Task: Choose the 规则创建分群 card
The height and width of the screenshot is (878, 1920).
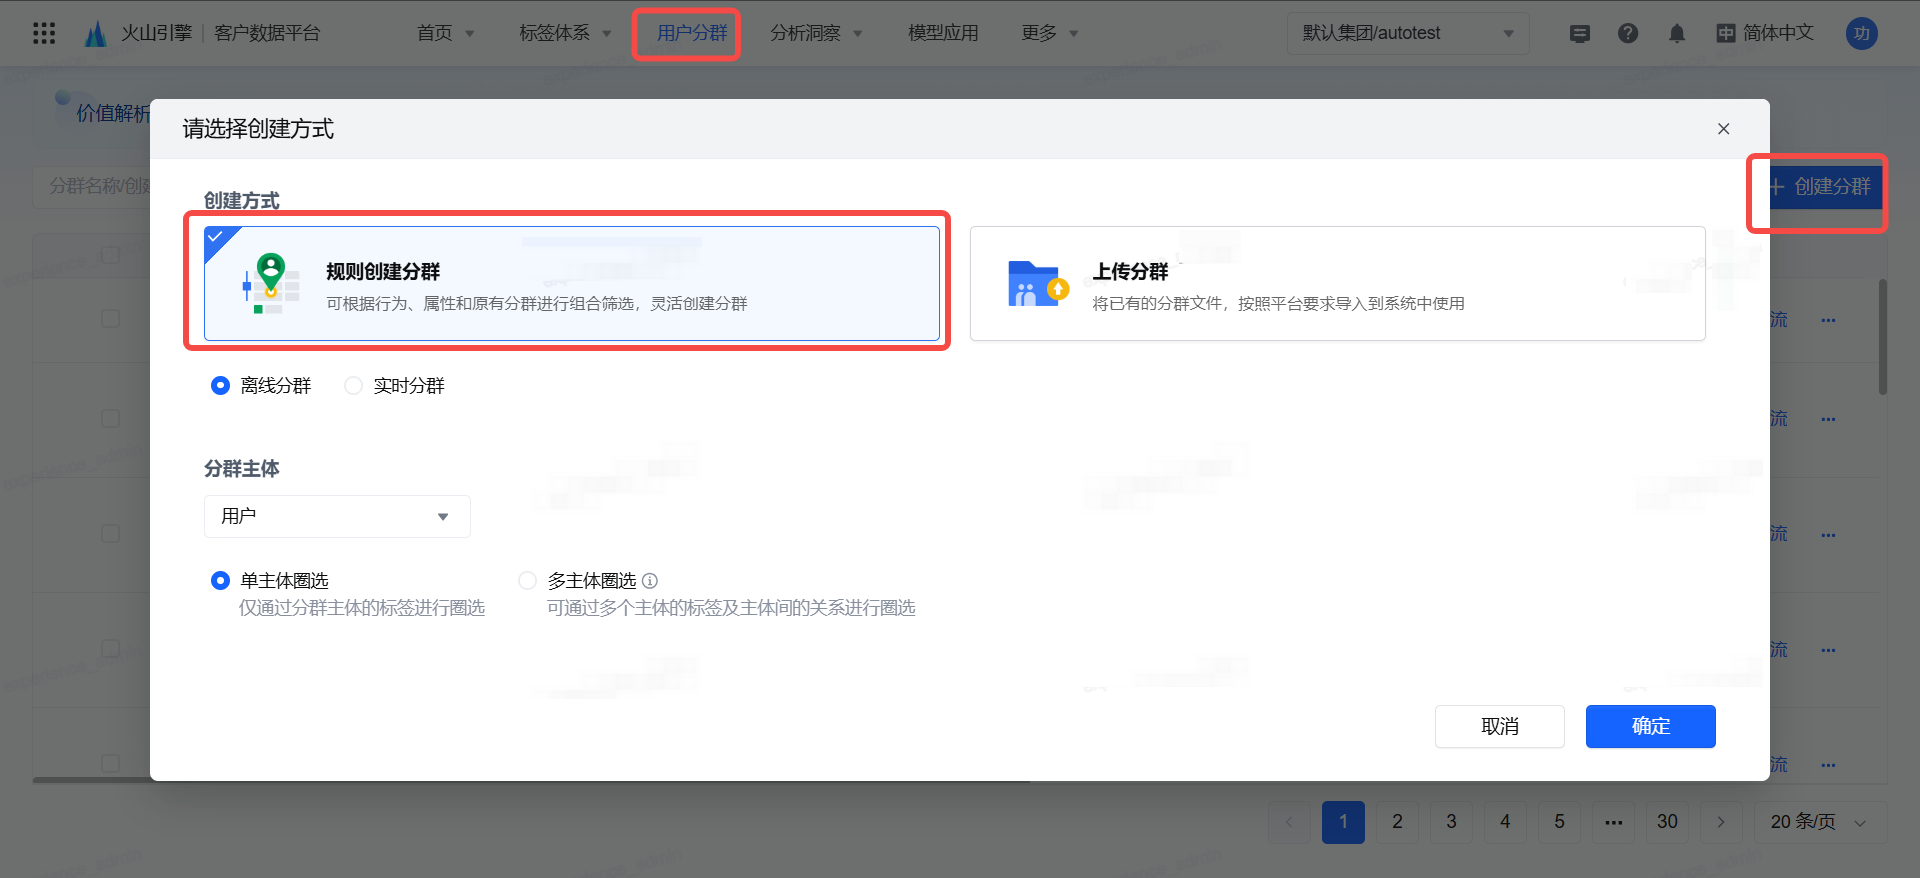Action: tap(572, 284)
